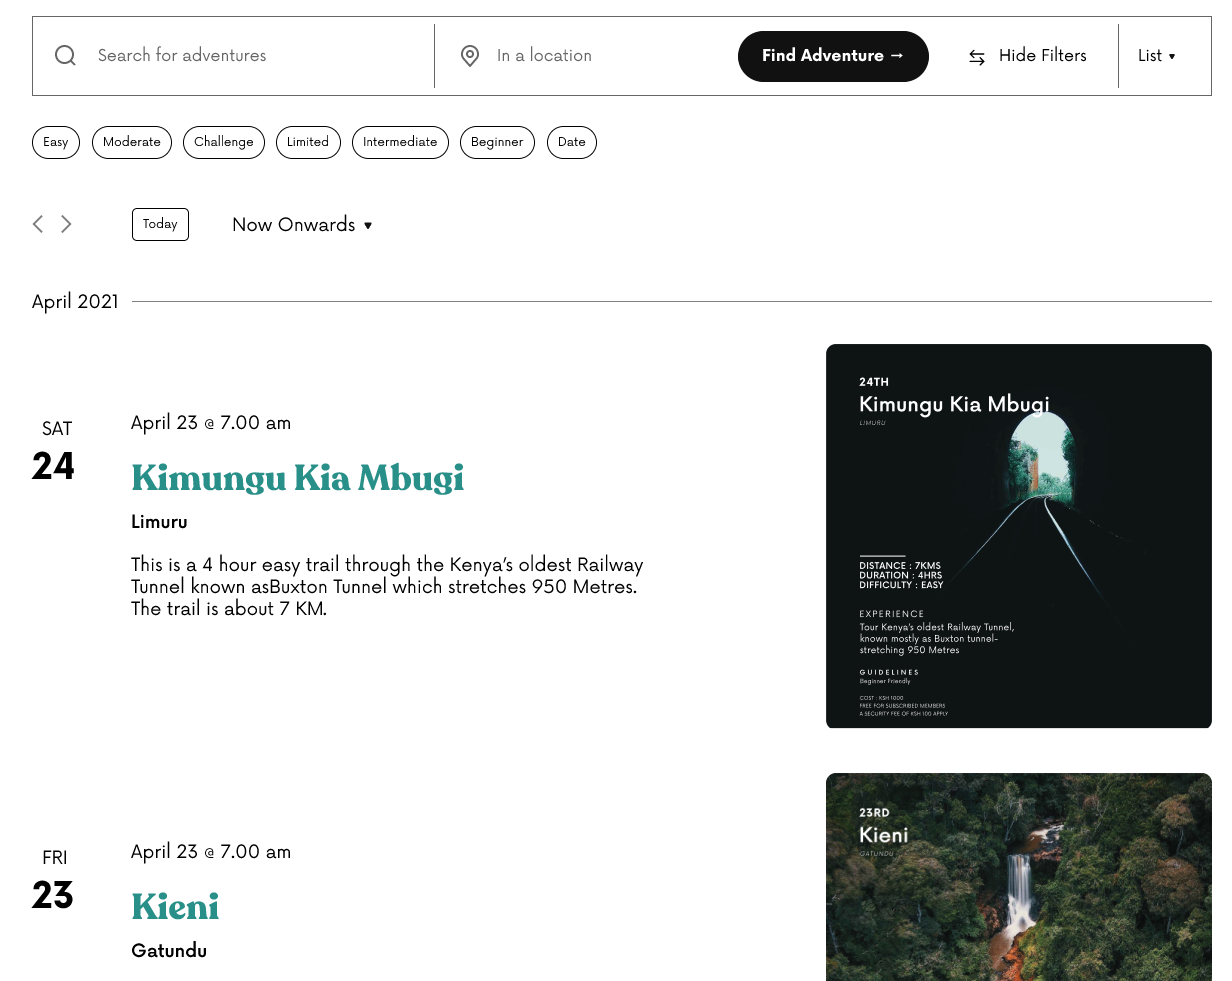Enable the Limited filter tag
1232x981 pixels.
[308, 142]
